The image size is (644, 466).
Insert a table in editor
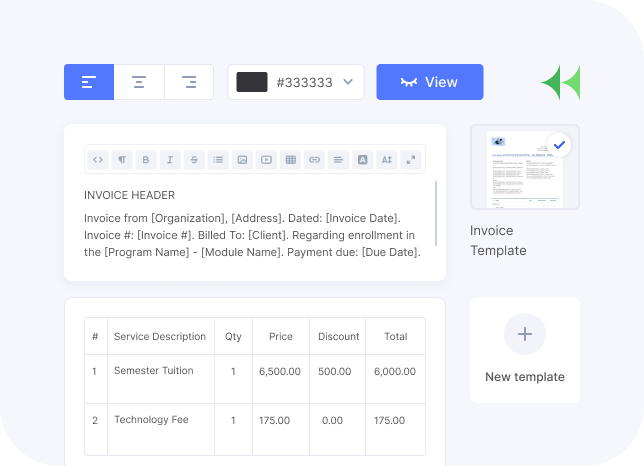tap(290, 160)
